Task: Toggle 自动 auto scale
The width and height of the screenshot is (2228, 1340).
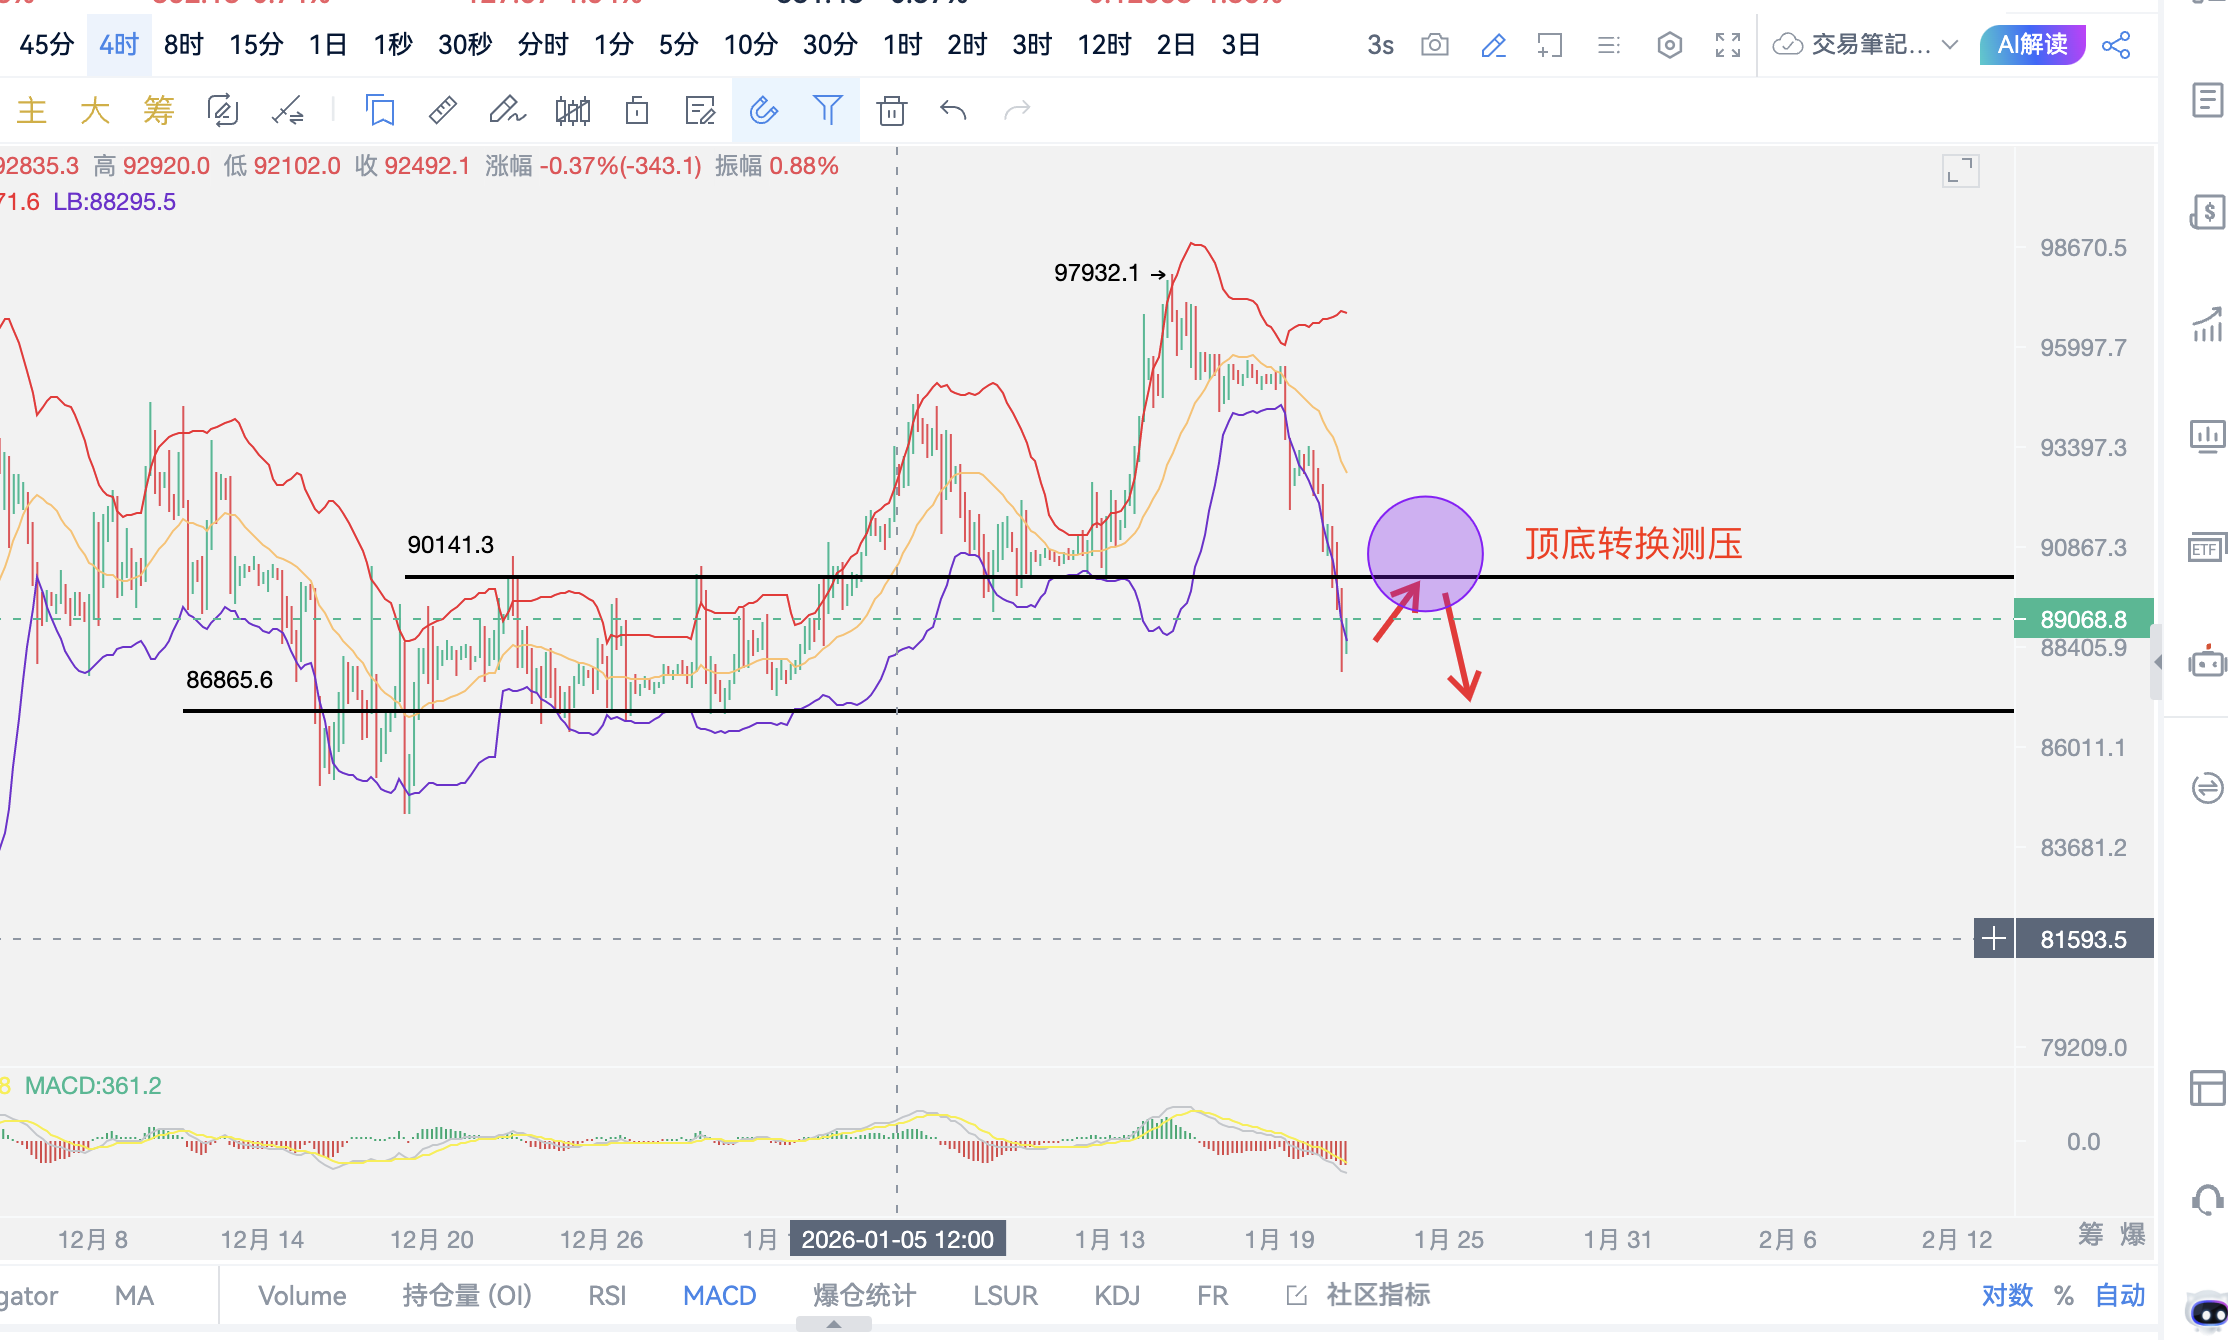Action: (2120, 1296)
